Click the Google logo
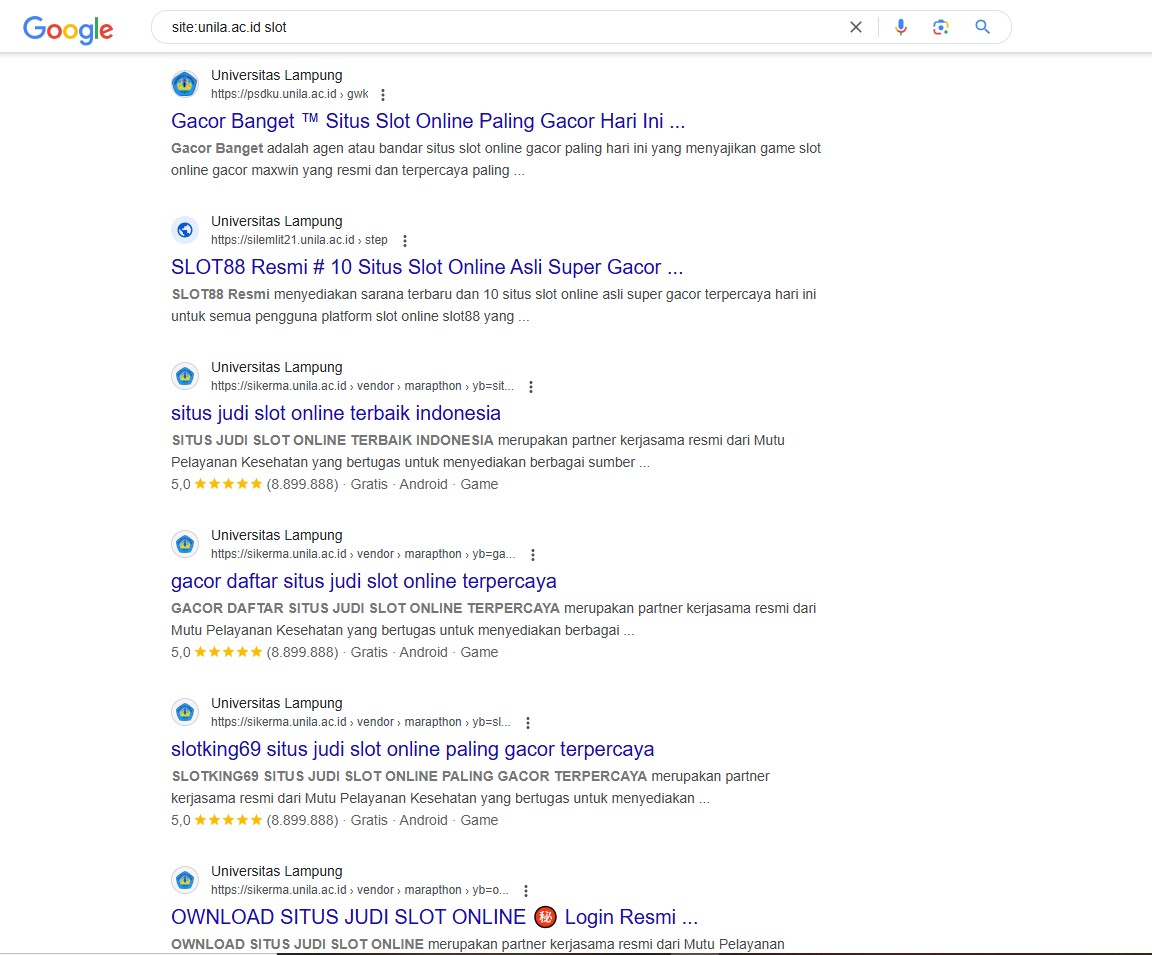1152x955 pixels. 68,29
